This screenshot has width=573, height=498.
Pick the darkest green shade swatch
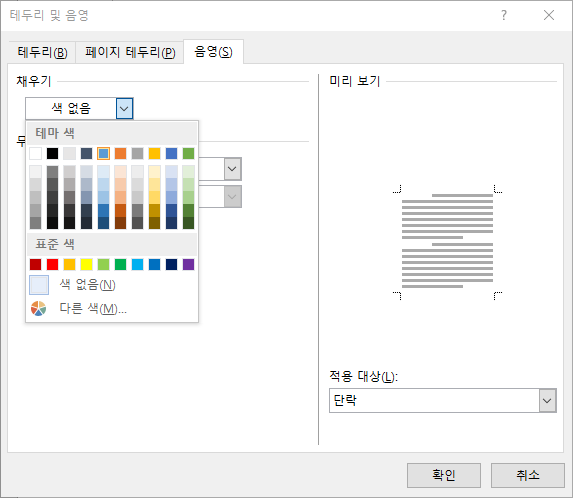click(x=189, y=223)
